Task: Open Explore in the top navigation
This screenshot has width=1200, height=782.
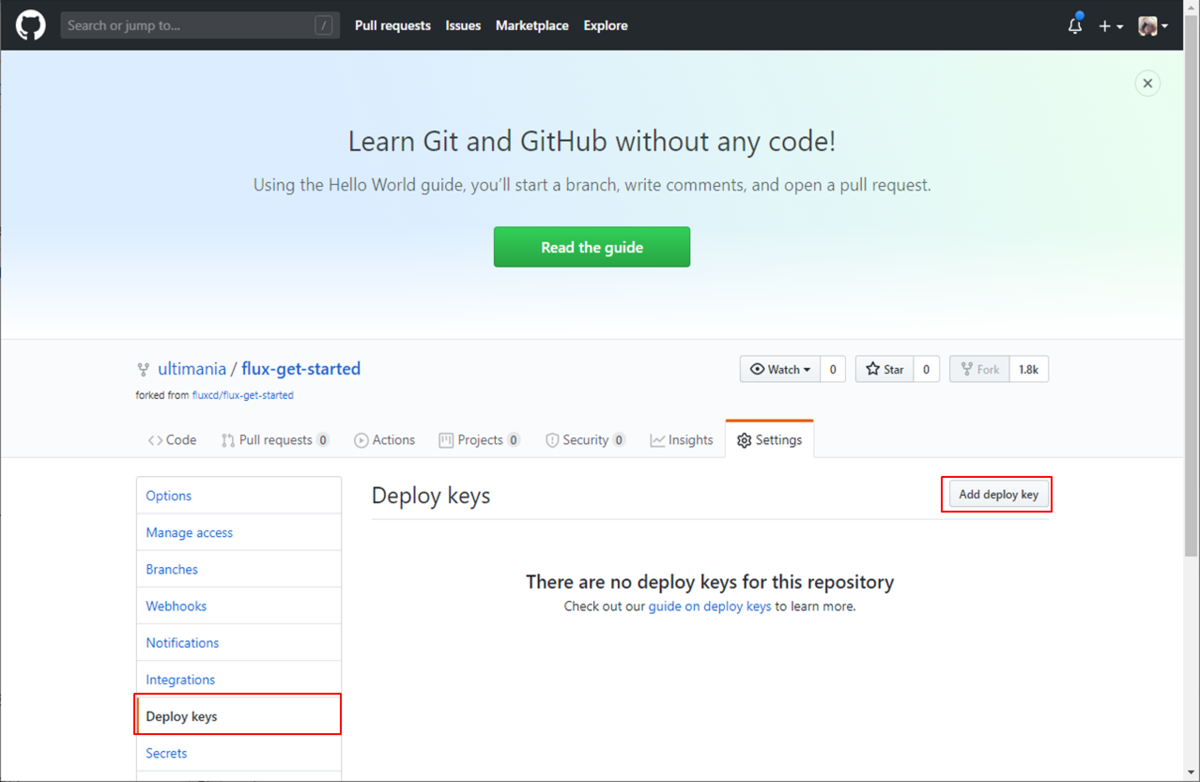Action: (x=606, y=25)
